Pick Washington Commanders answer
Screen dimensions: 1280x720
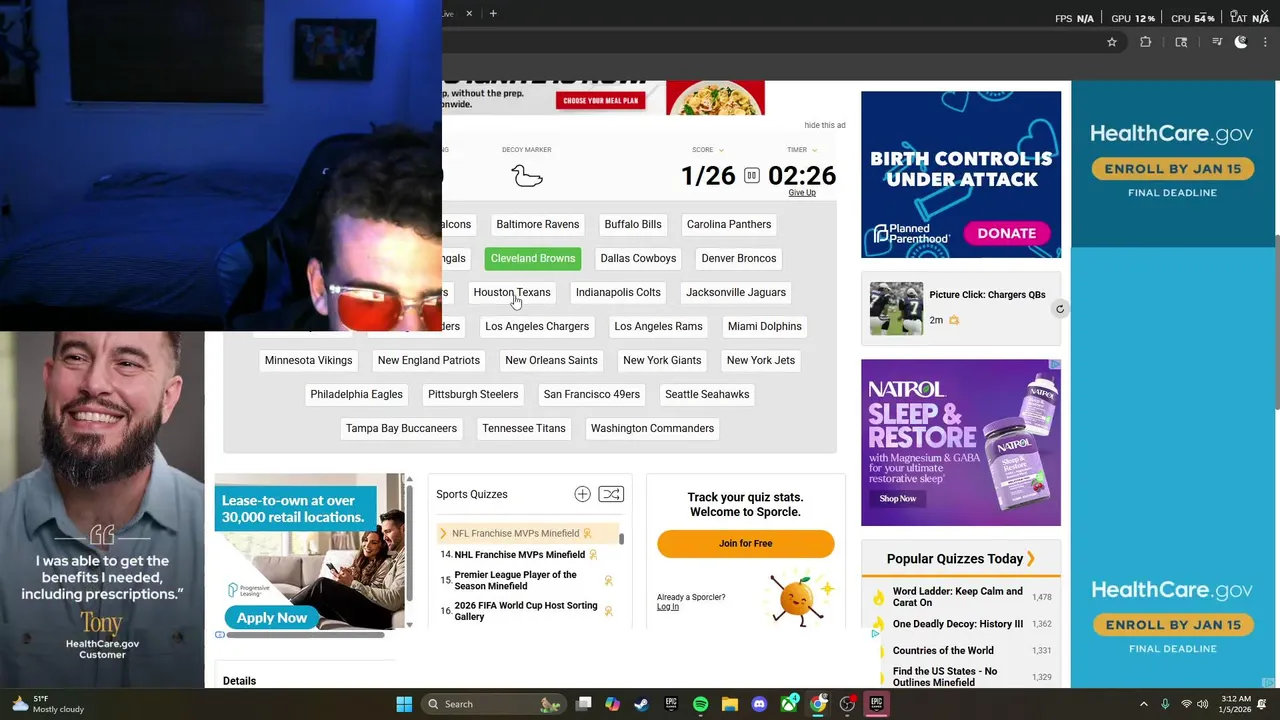(x=652, y=428)
